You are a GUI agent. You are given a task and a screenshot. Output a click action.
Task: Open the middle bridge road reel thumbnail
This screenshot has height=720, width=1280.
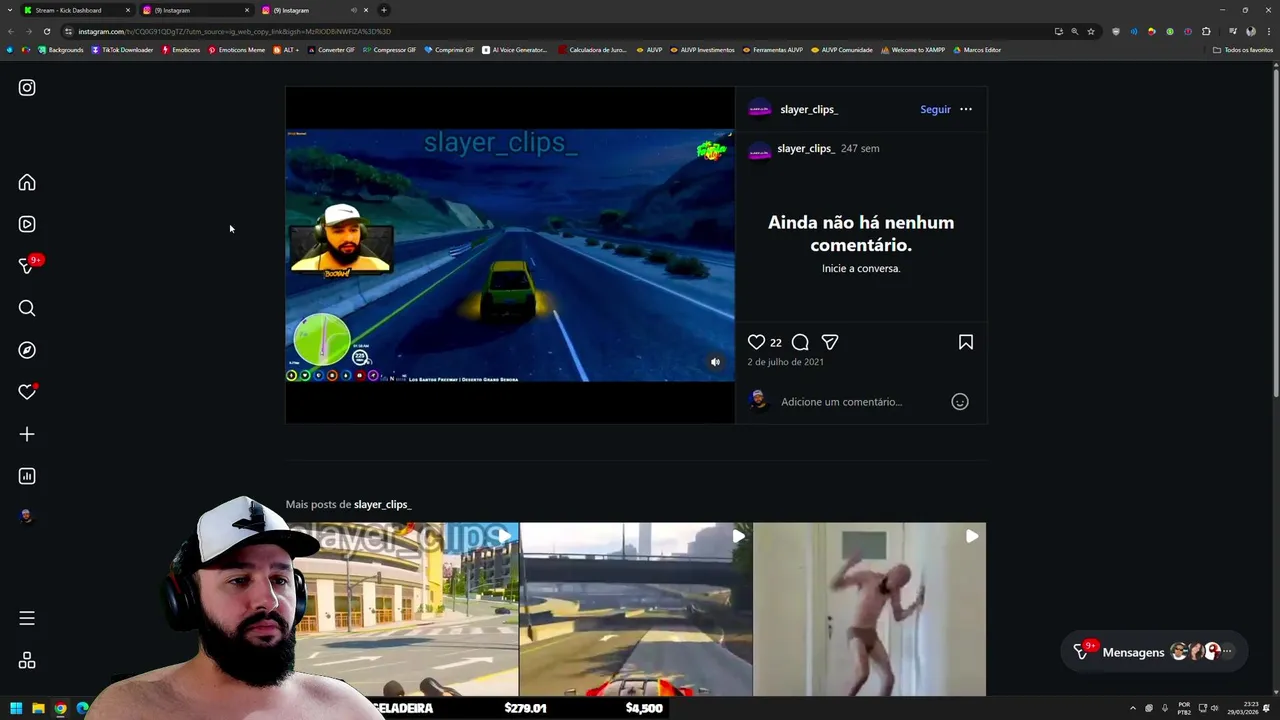pyautogui.click(x=636, y=609)
